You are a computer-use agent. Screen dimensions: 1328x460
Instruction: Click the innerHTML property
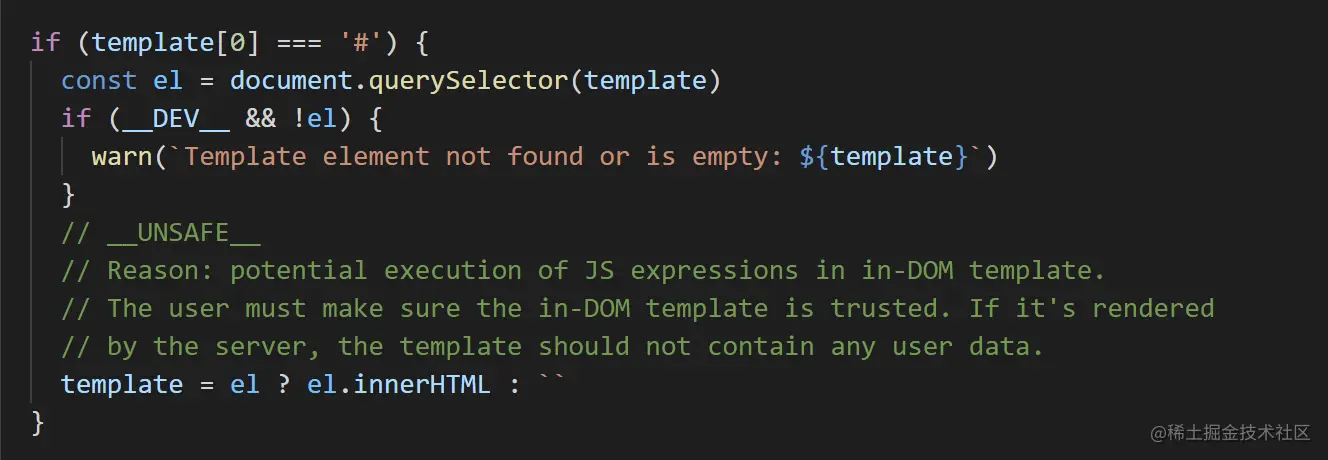pyautogui.click(x=422, y=384)
